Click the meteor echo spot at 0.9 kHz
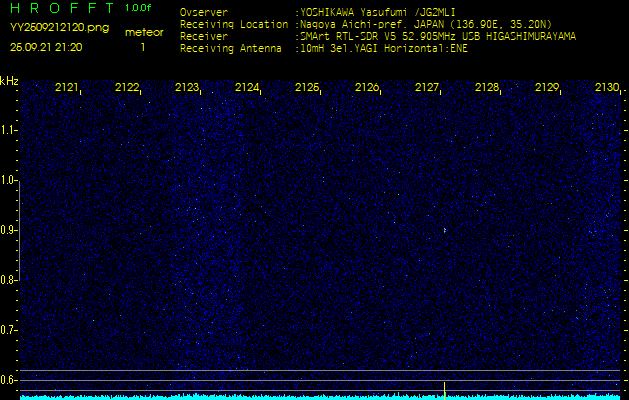Viewport: 629px width, 400px height. pos(444,230)
